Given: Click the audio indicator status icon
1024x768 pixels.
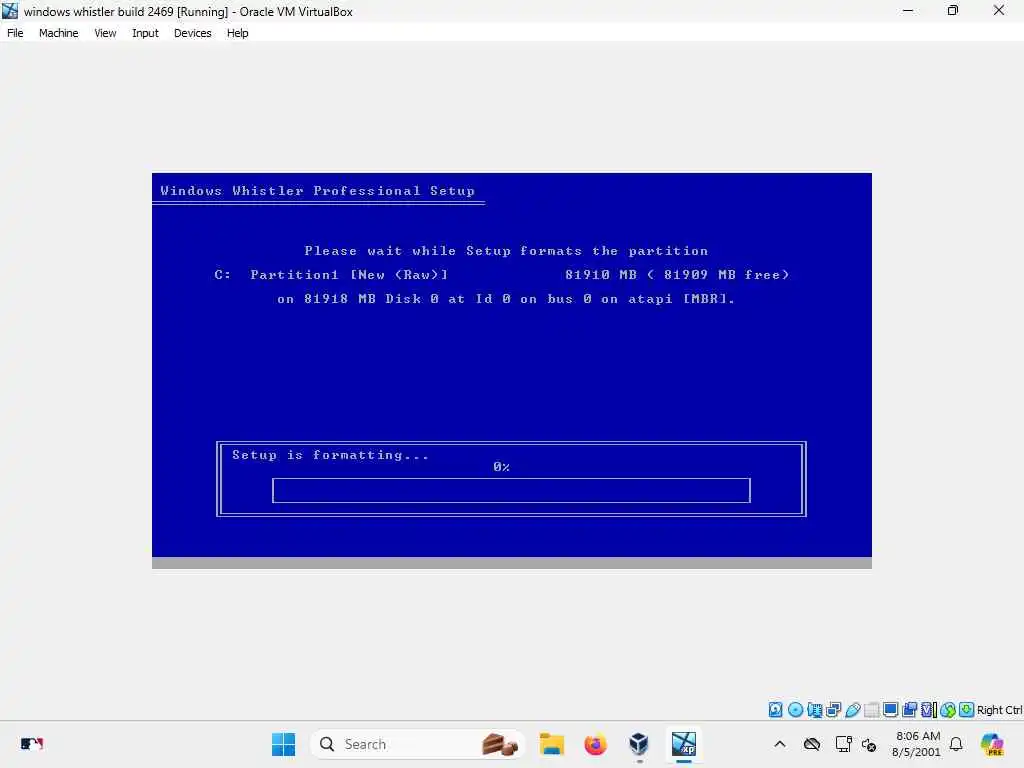Looking at the screenshot, I should point(814,710).
